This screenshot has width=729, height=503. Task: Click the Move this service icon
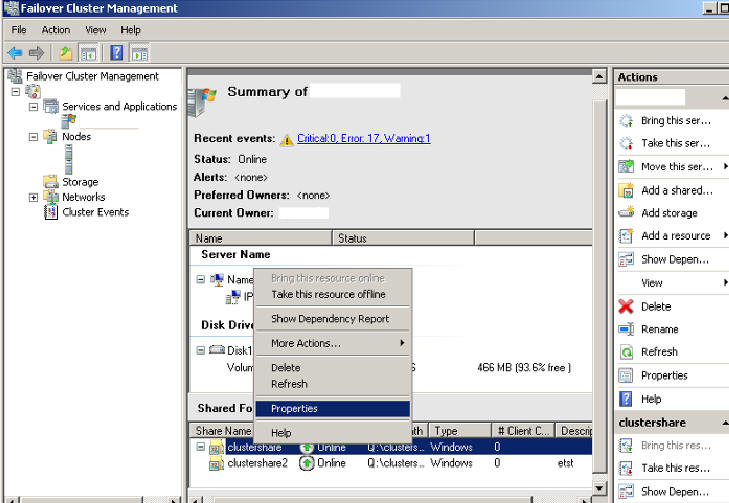coord(626,166)
